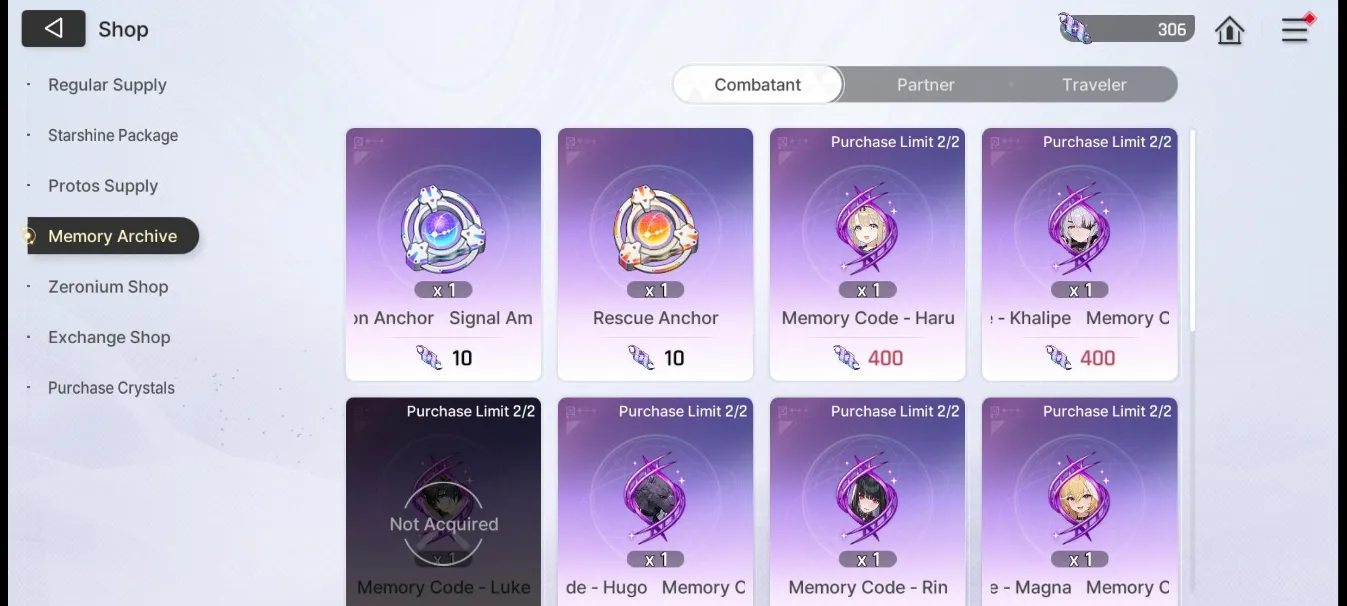The width and height of the screenshot is (1347, 606).
Task: Go back using the arrow button
Action: point(54,29)
